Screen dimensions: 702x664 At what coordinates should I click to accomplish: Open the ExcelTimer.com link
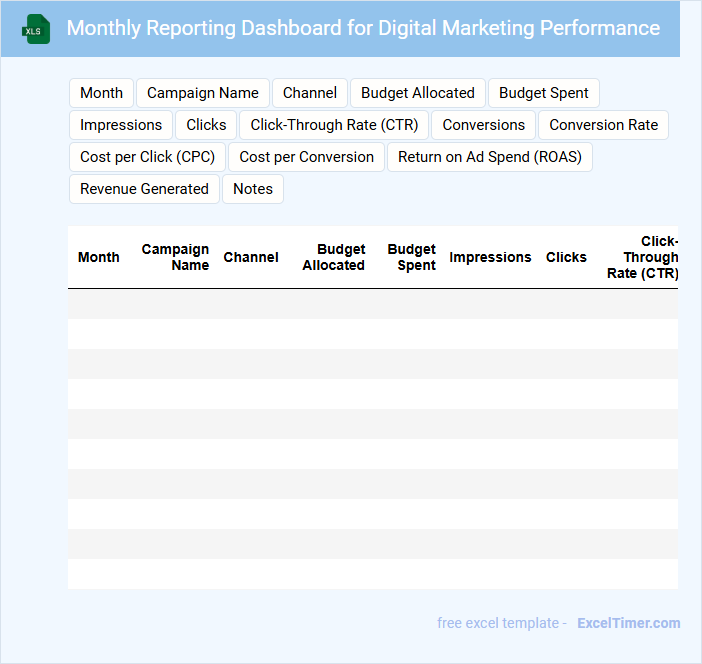tap(628, 623)
